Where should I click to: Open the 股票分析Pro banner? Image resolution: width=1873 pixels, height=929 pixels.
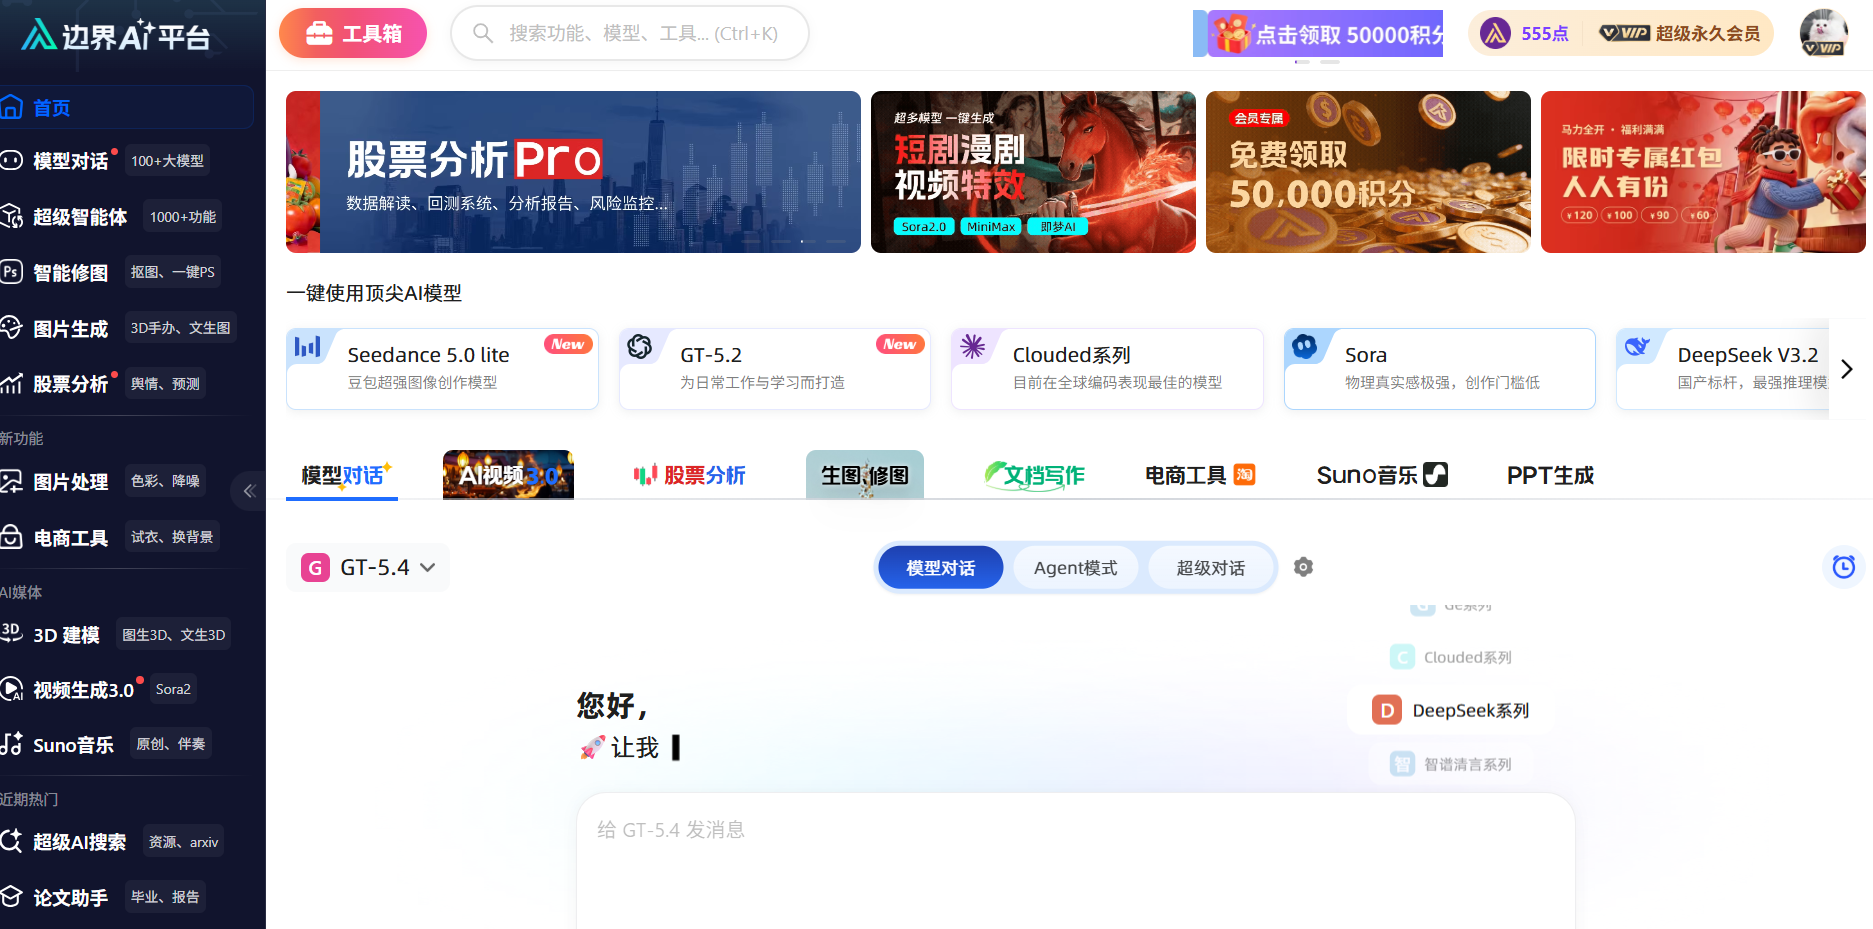(x=573, y=172)
